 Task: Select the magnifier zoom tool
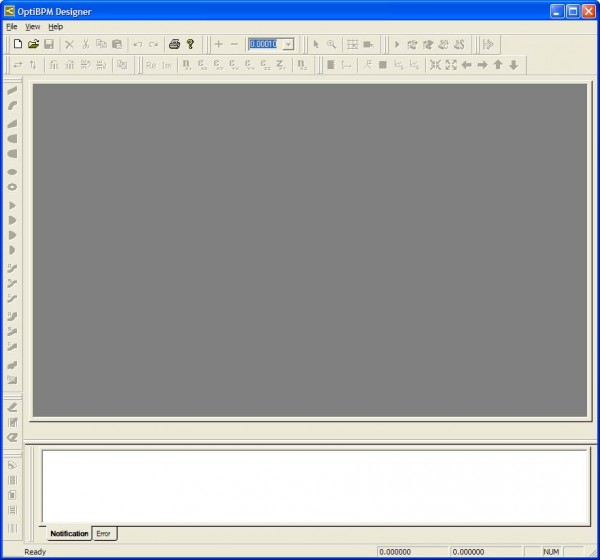(331, 44)
